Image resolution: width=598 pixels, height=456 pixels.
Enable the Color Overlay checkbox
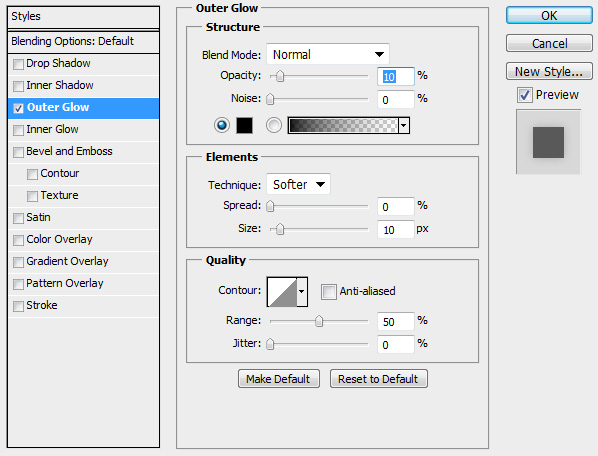(18, 241)
